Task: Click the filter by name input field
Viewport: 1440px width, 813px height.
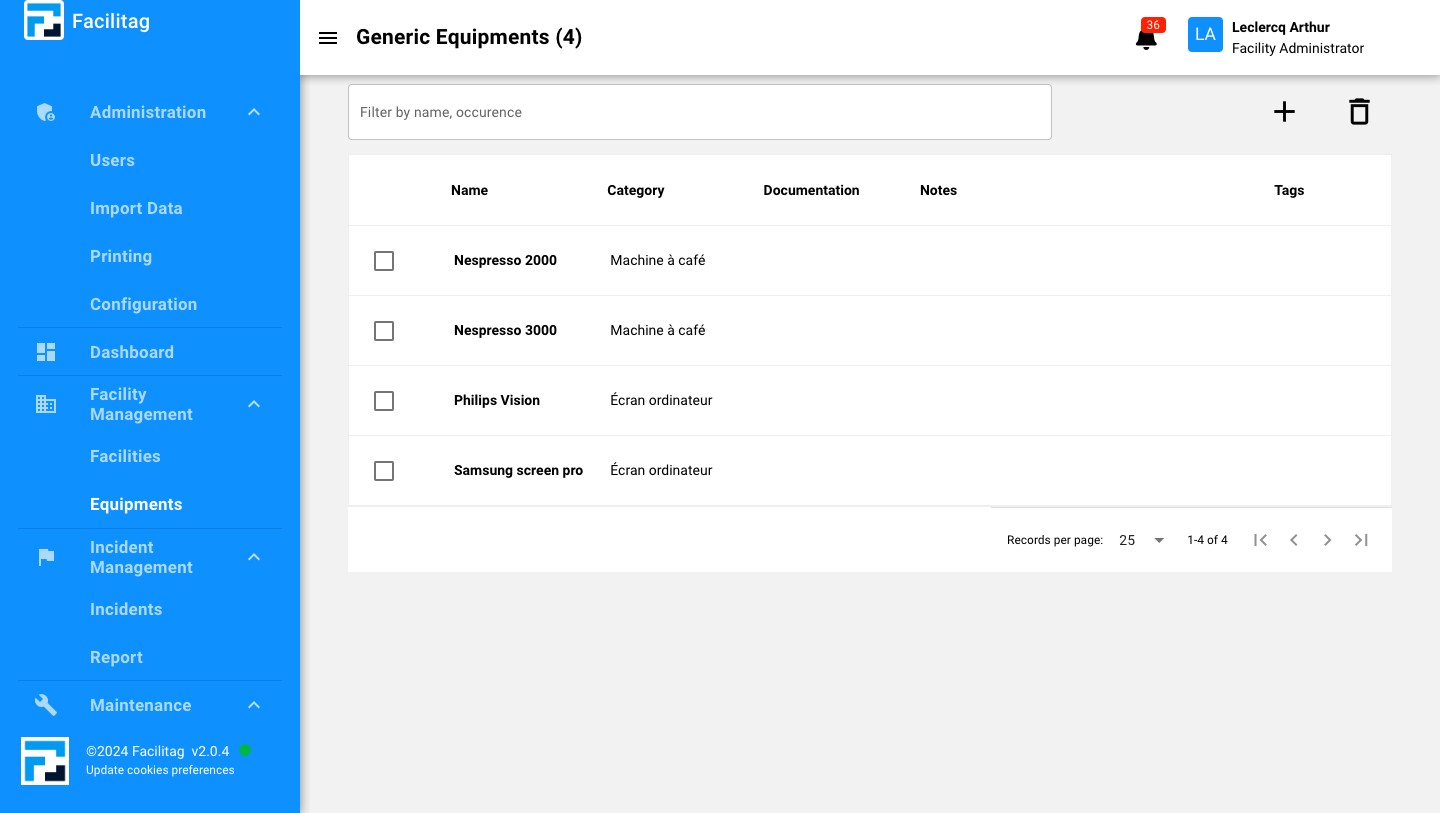Action: pyautogui.click(x=700, y=112)
